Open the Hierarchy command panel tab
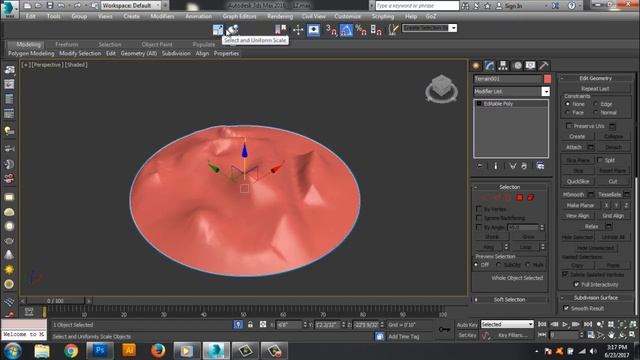Viewport: 640px width, 360px height. (503, 66)
